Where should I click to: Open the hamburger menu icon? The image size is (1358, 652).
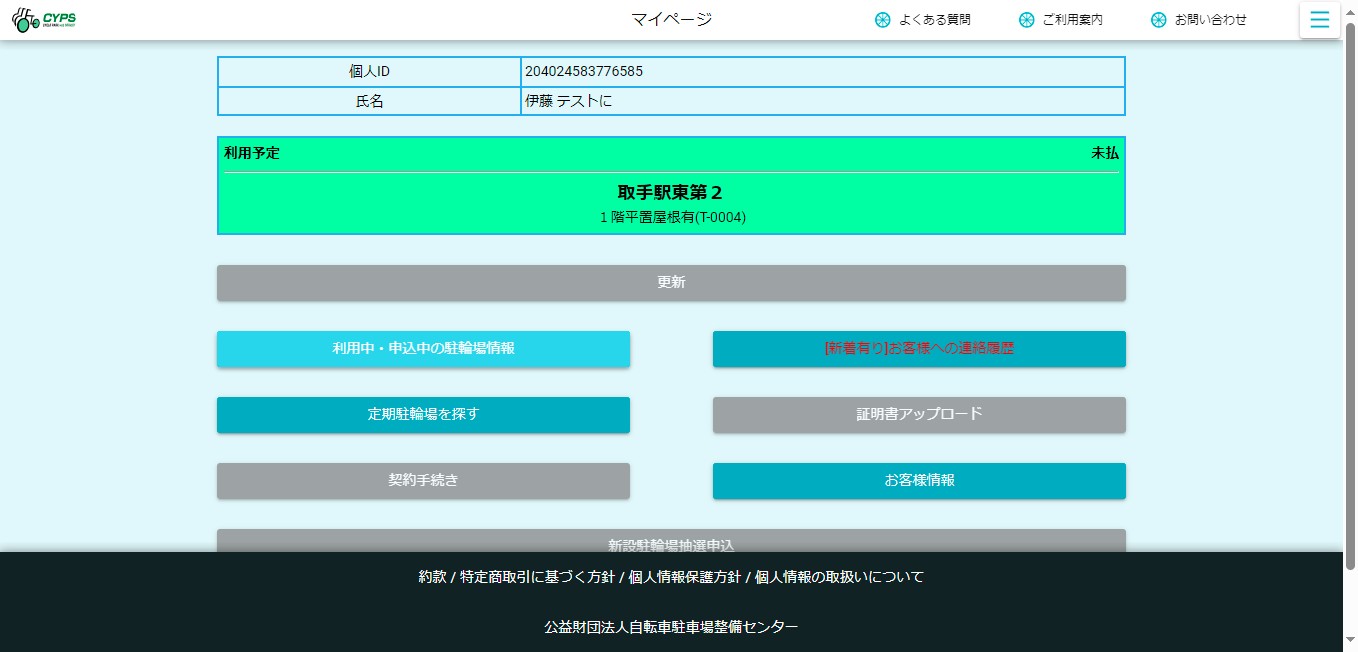tap(1319, 20)
